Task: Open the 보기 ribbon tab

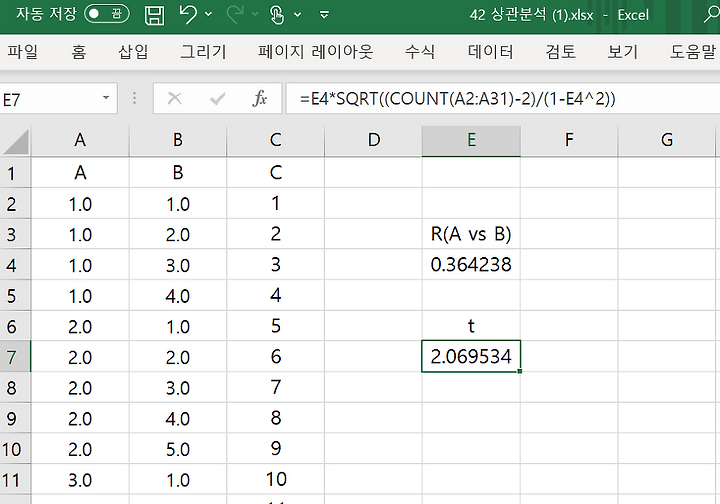Action: [x=623, y=51]
